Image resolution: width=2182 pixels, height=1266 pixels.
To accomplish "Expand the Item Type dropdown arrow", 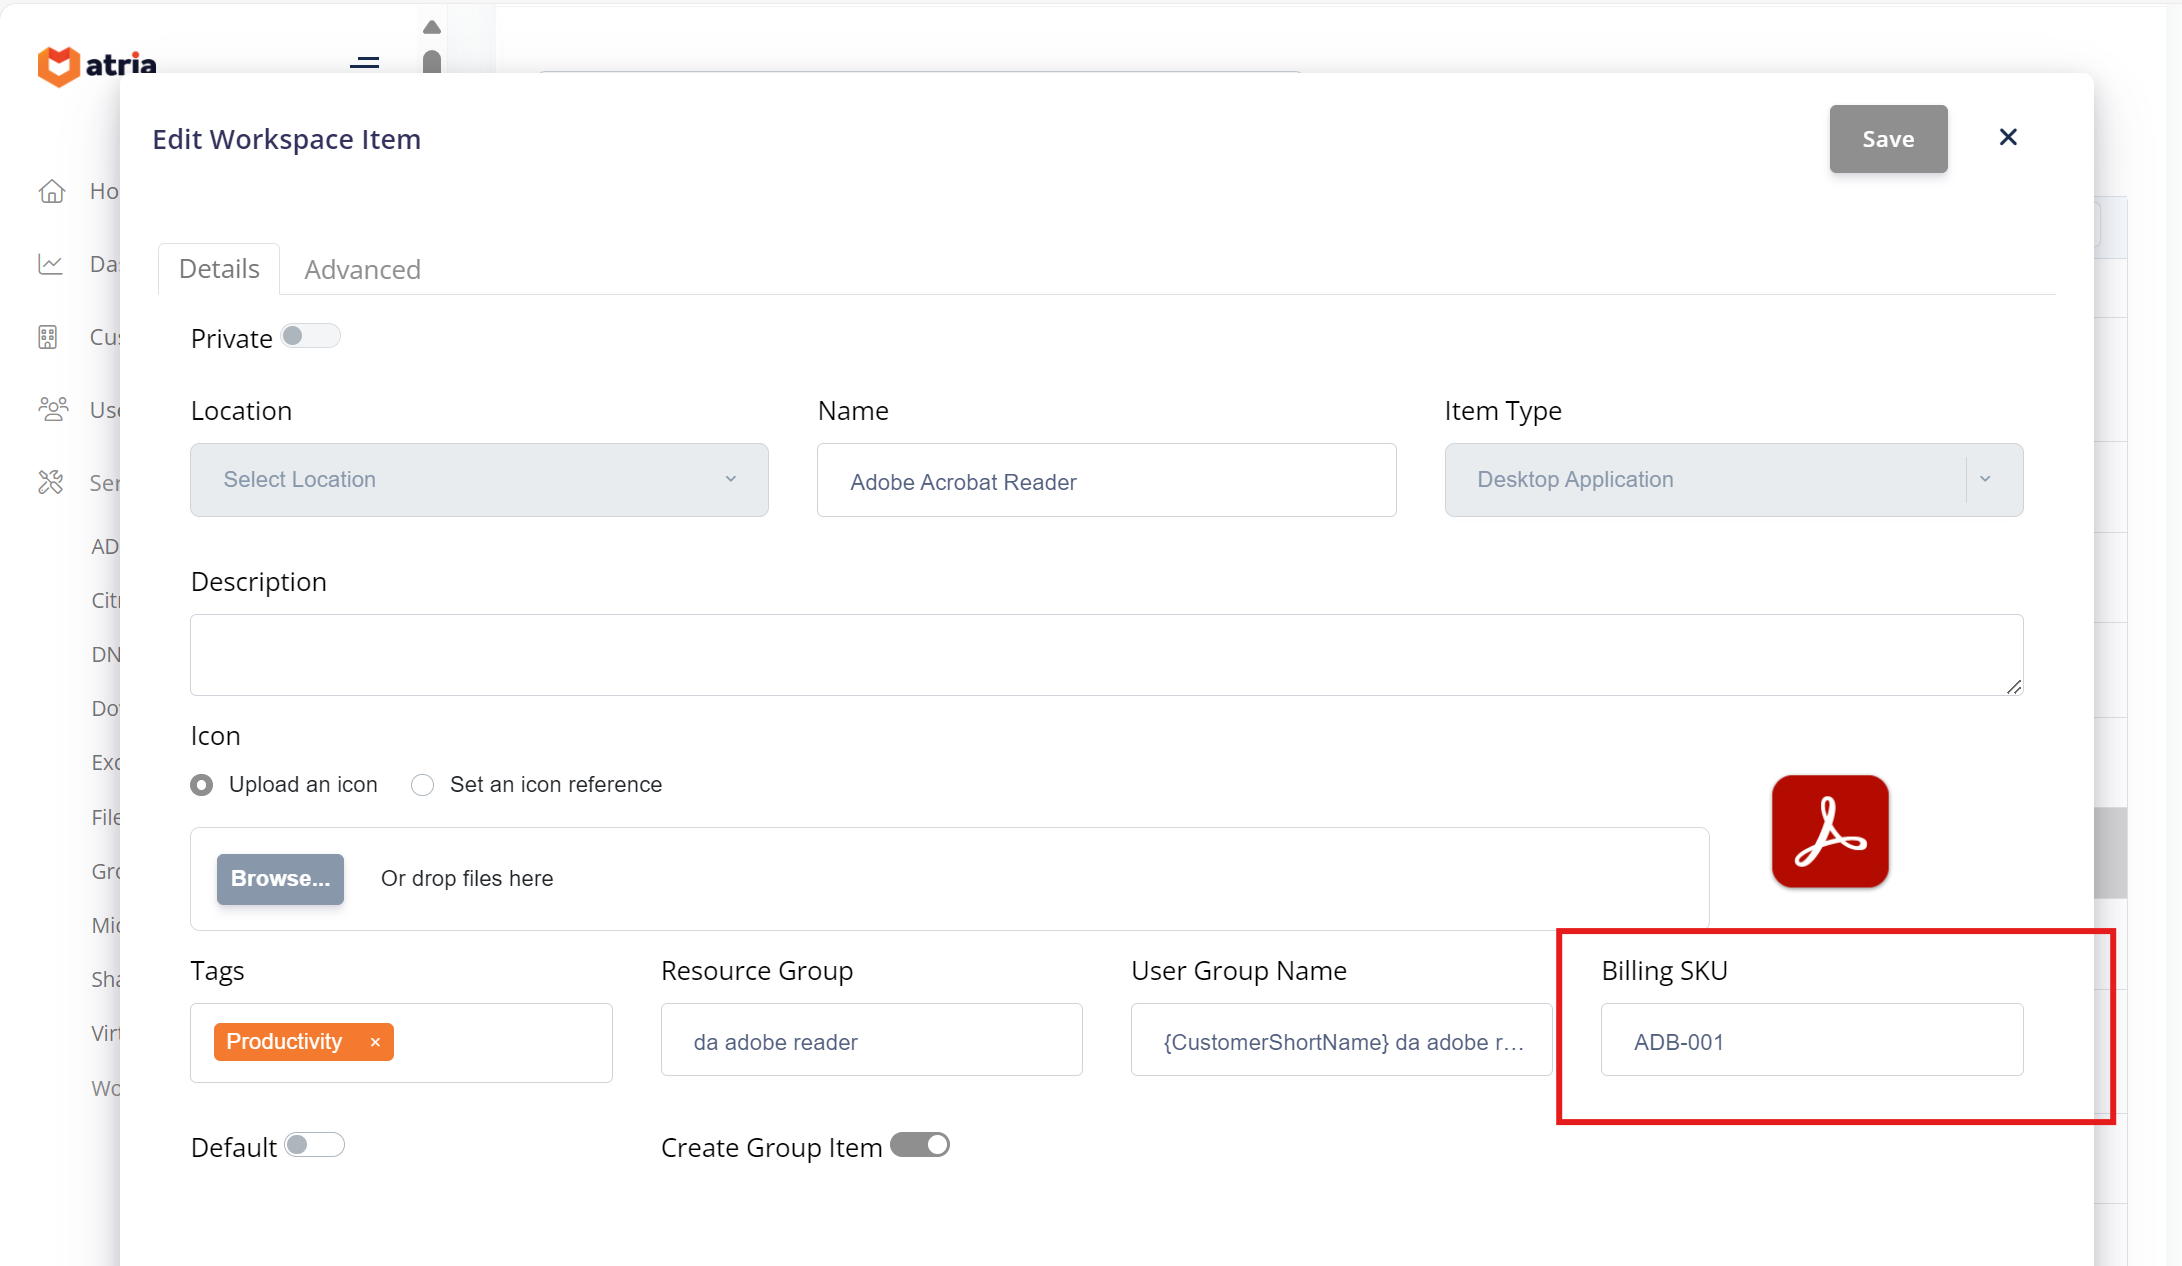I will [x=1984, y=480].
